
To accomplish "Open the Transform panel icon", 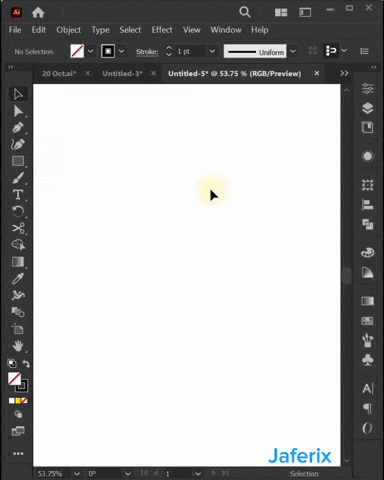I will tap(368, 185).
